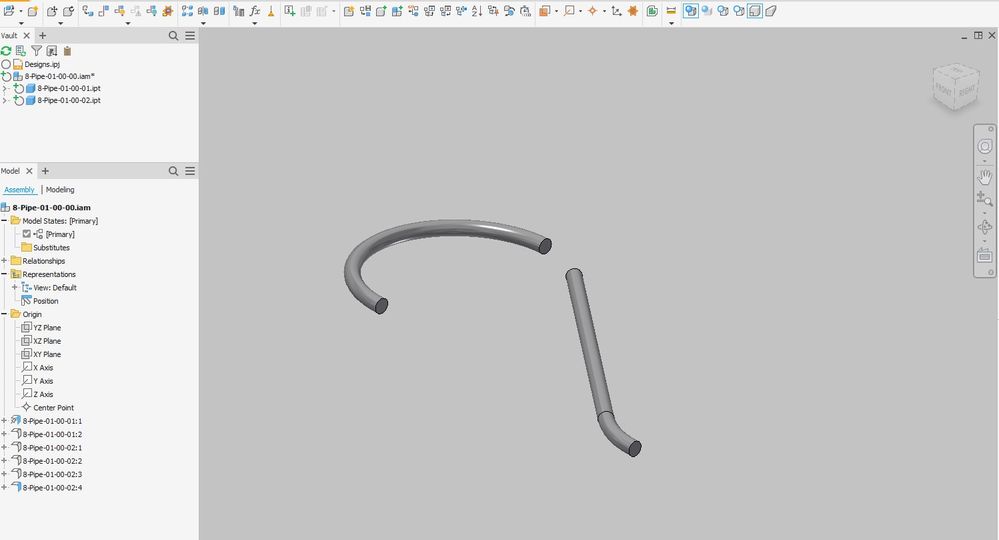The width and height of the screenshot is (999, 540).
Task: Click the ViewCube in the viewport corner
Action: (956, 87)
